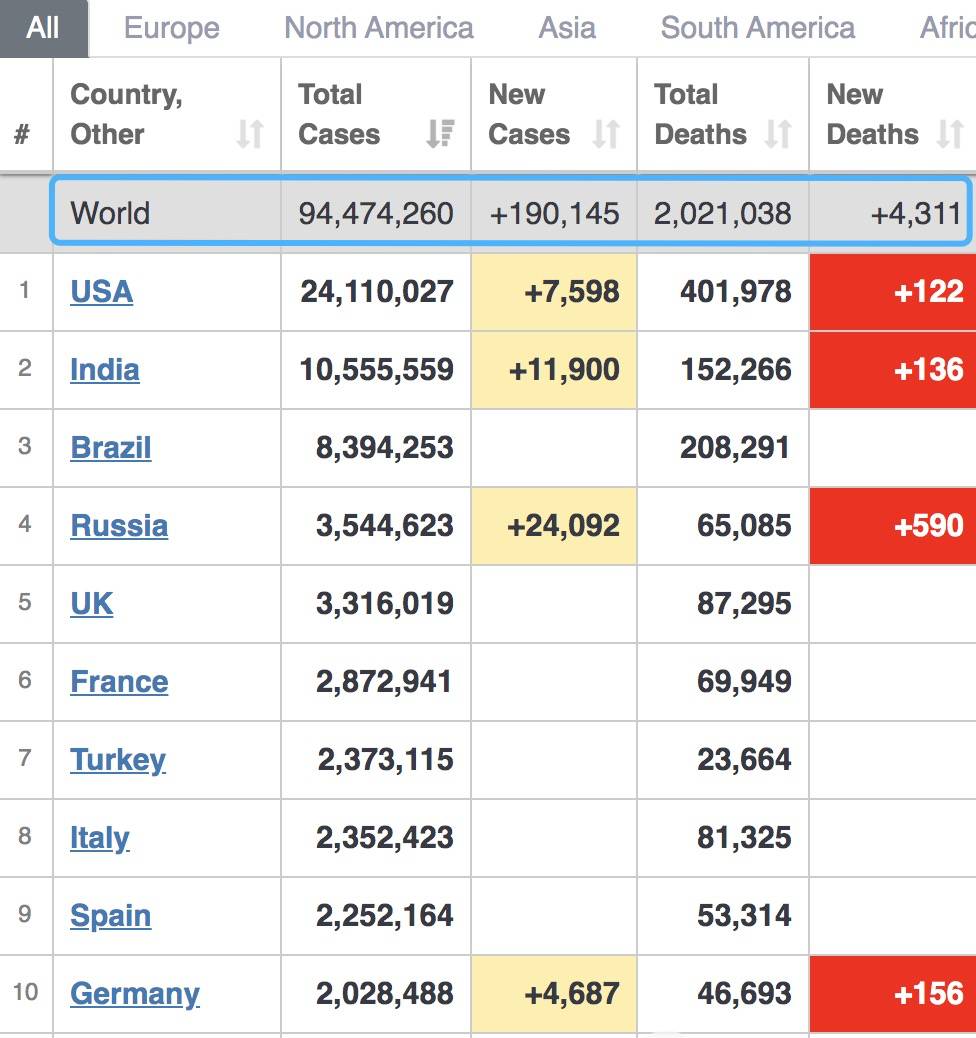This screenshot has height=1038, width=976.
Task: Open the North America tab
Action: click(x=379, y=28)
